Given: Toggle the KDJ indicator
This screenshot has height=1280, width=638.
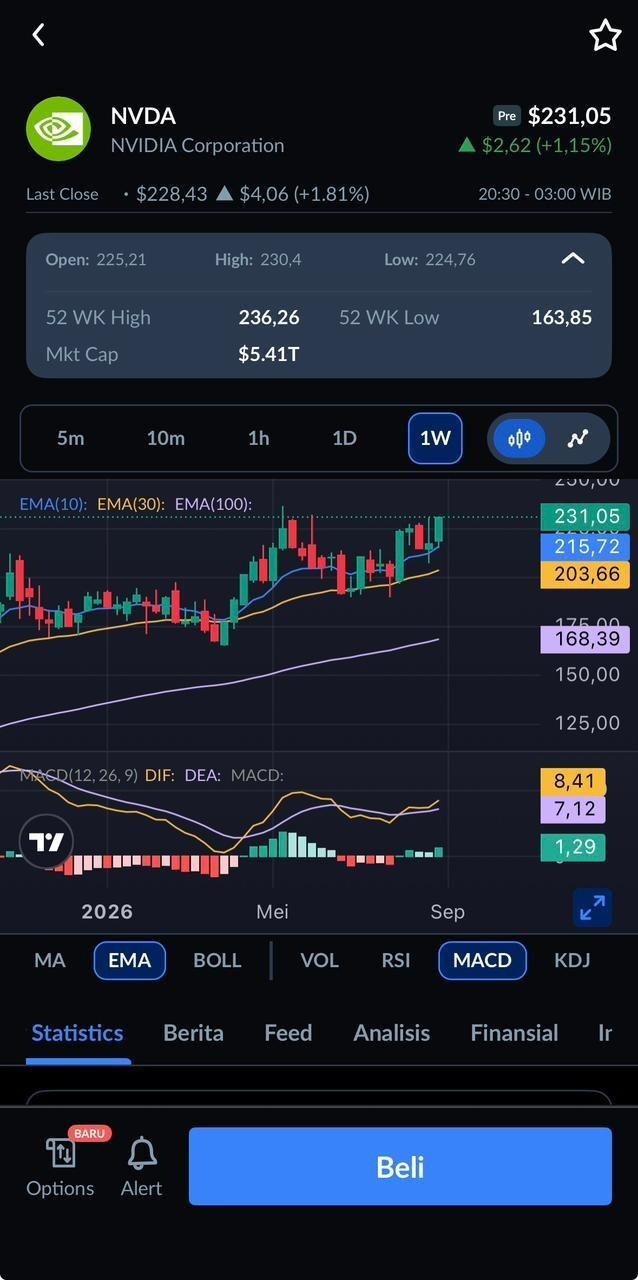Looking at the screenshot, I should 572,960.
